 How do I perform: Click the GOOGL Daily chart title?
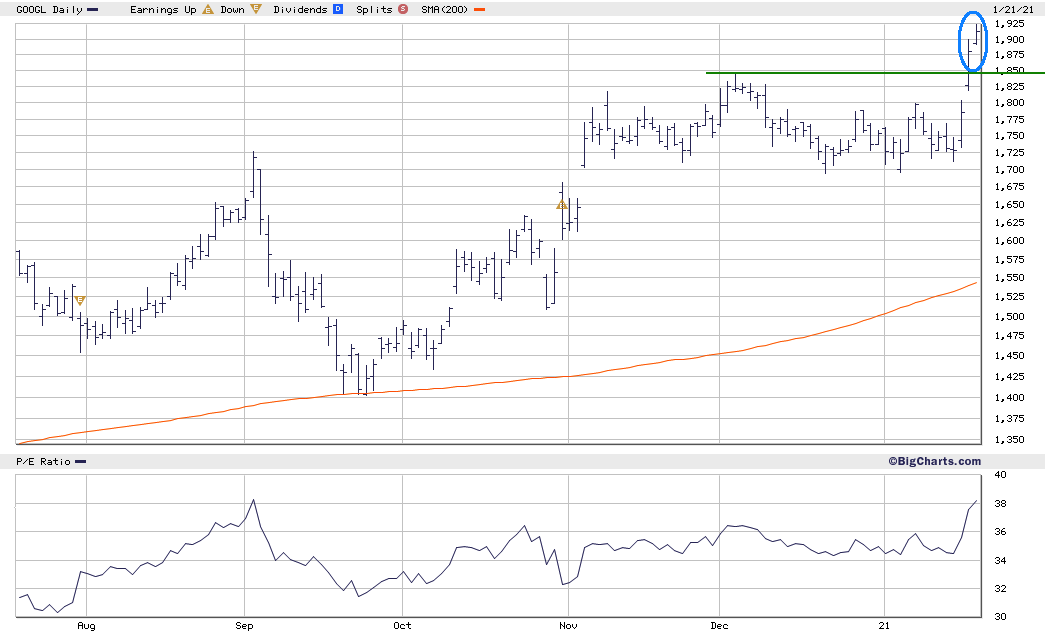(49, 9)
